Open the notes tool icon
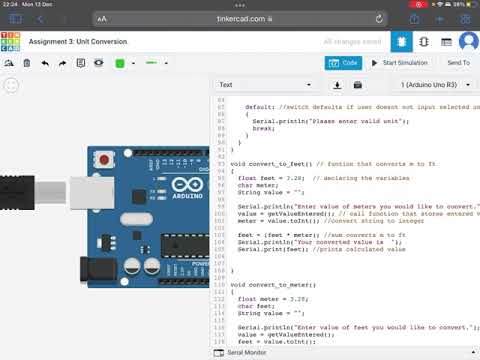 point(81,63)
